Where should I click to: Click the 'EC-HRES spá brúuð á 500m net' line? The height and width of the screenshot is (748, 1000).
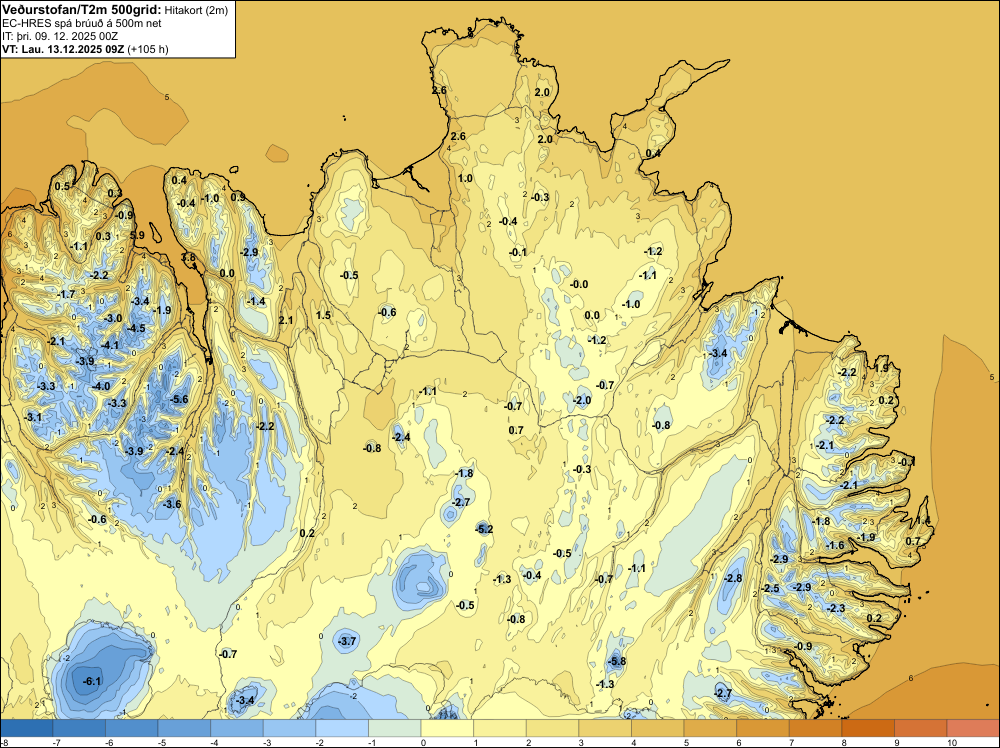click(82, 23)
